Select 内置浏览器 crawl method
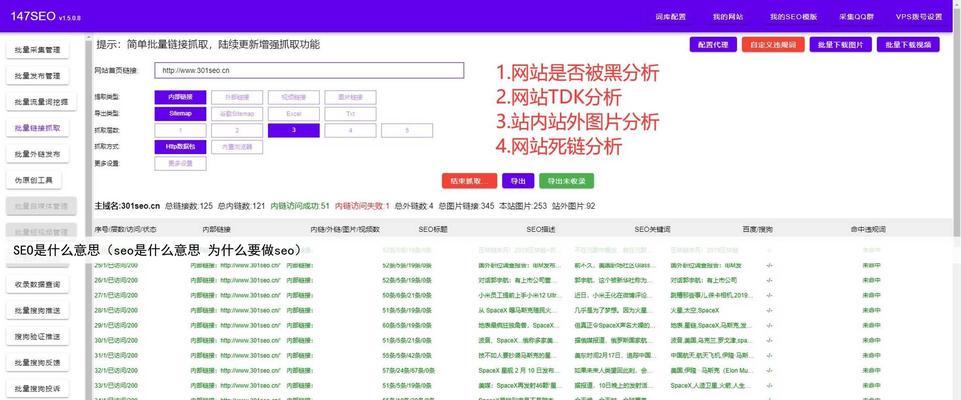Screen dimensions: 961x400 (237, 147)
